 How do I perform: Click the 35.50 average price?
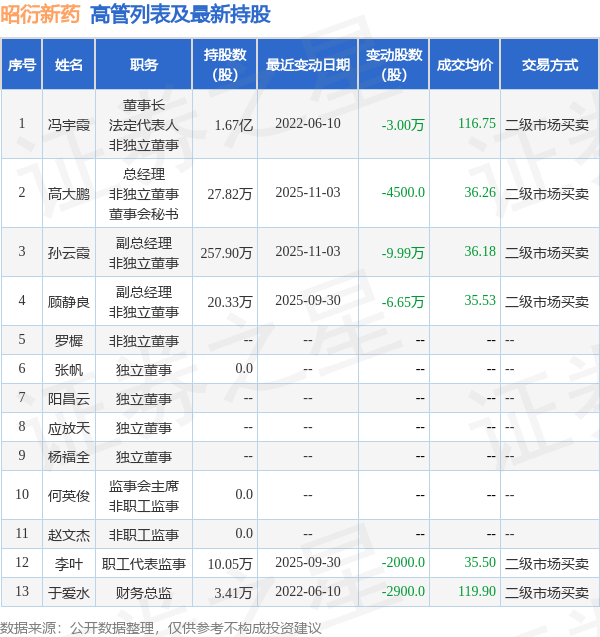coord(480,562)
